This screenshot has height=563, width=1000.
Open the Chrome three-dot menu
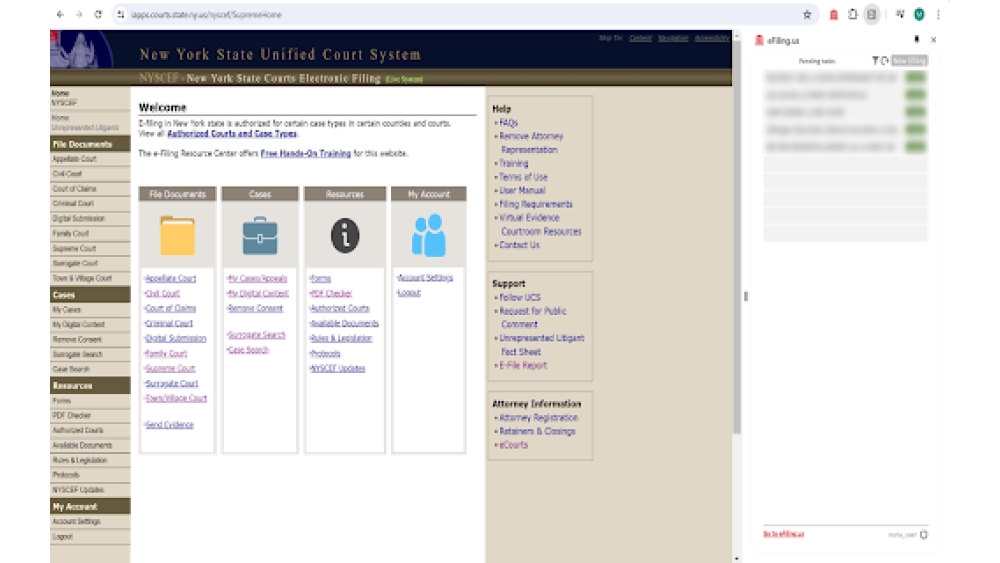pos(938,14)
